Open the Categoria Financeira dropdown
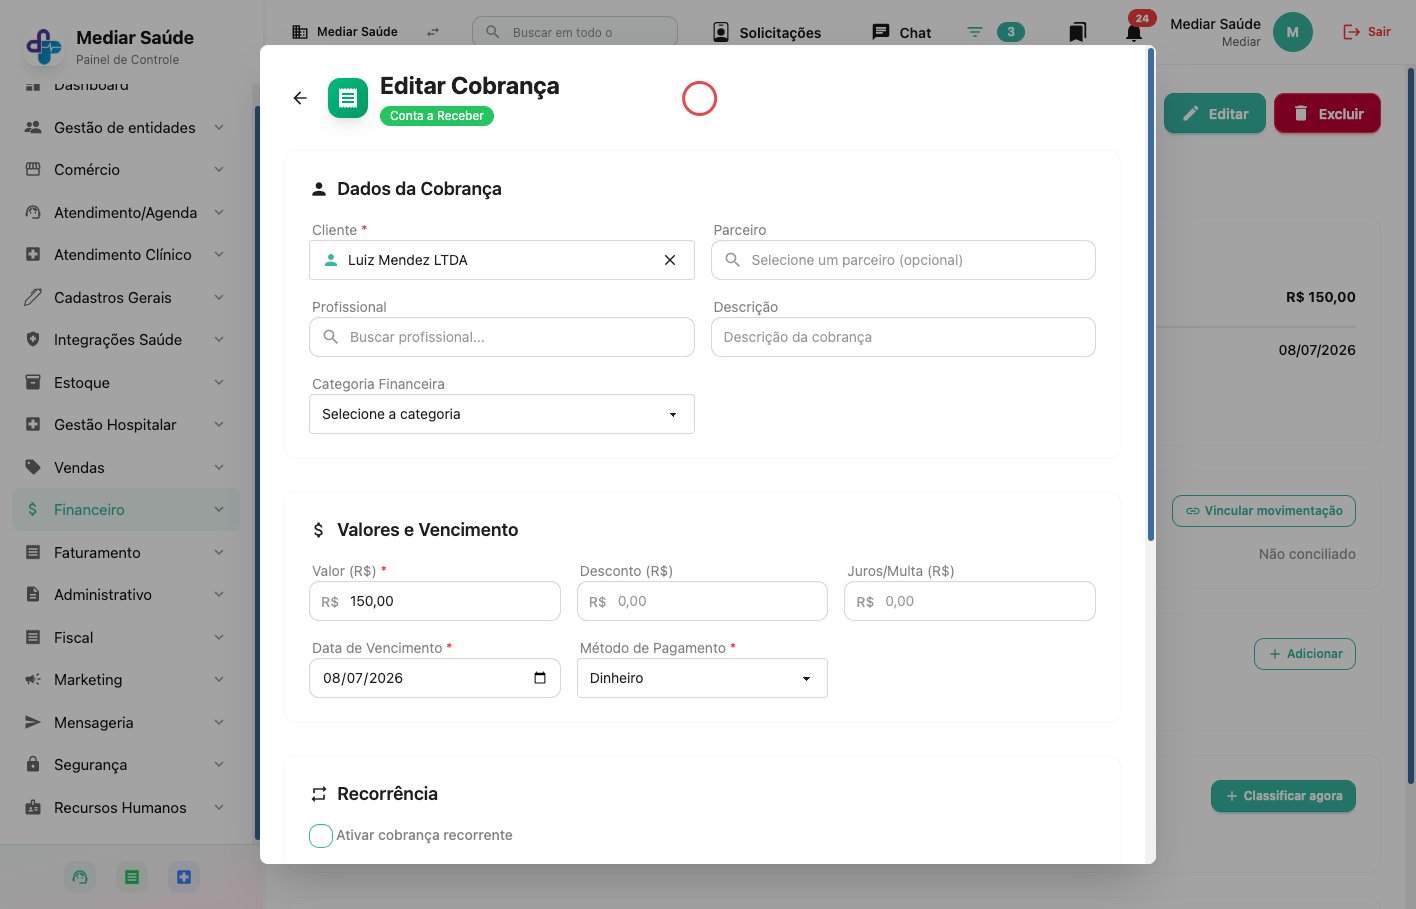1416x909 pixels. point(502,414)
